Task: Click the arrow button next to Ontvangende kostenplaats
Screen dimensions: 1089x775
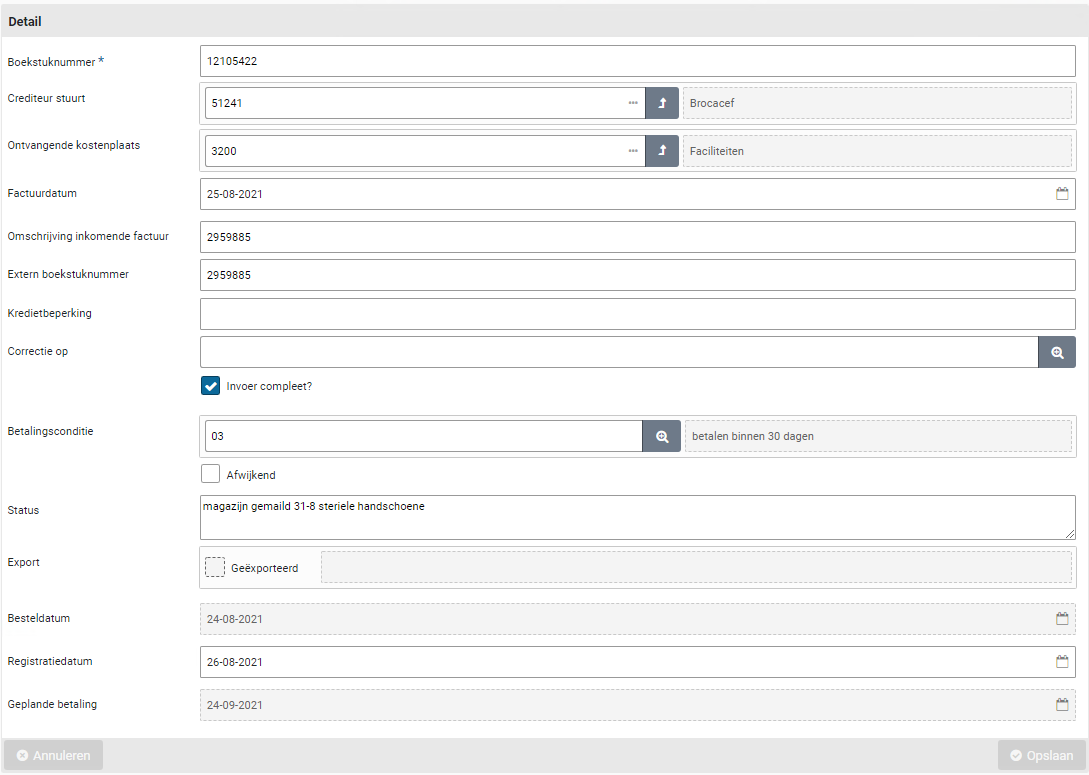Action: click(661, 151)
